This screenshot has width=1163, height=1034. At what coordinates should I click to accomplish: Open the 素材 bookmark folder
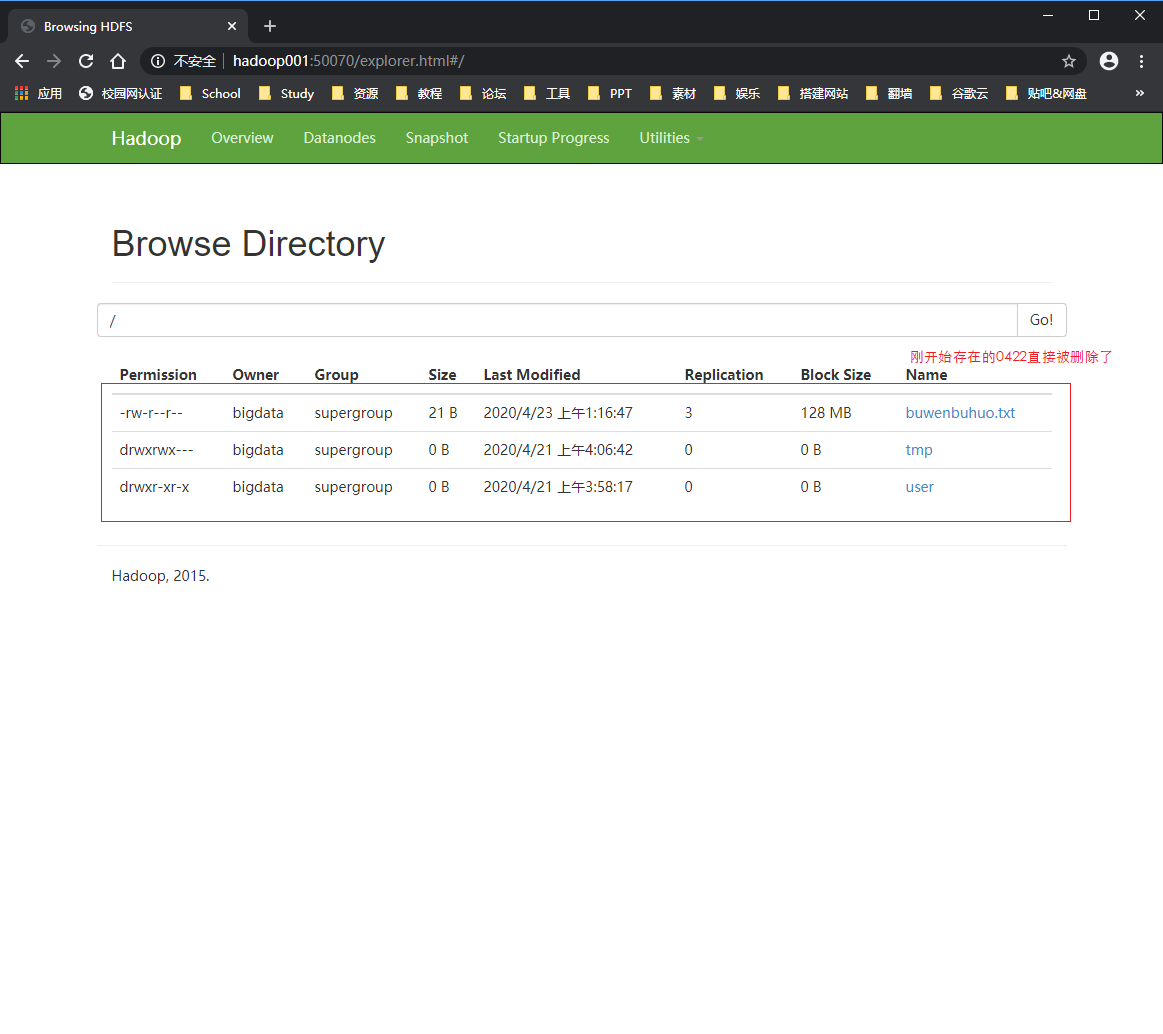point(673,93)
